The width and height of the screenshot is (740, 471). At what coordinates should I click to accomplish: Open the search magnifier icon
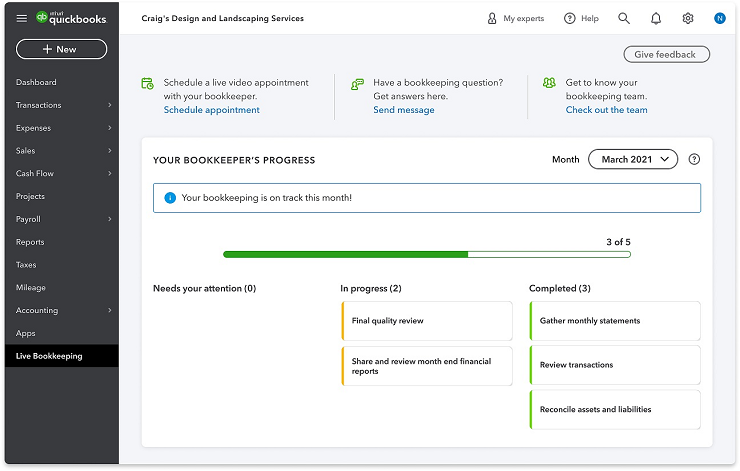624,18
